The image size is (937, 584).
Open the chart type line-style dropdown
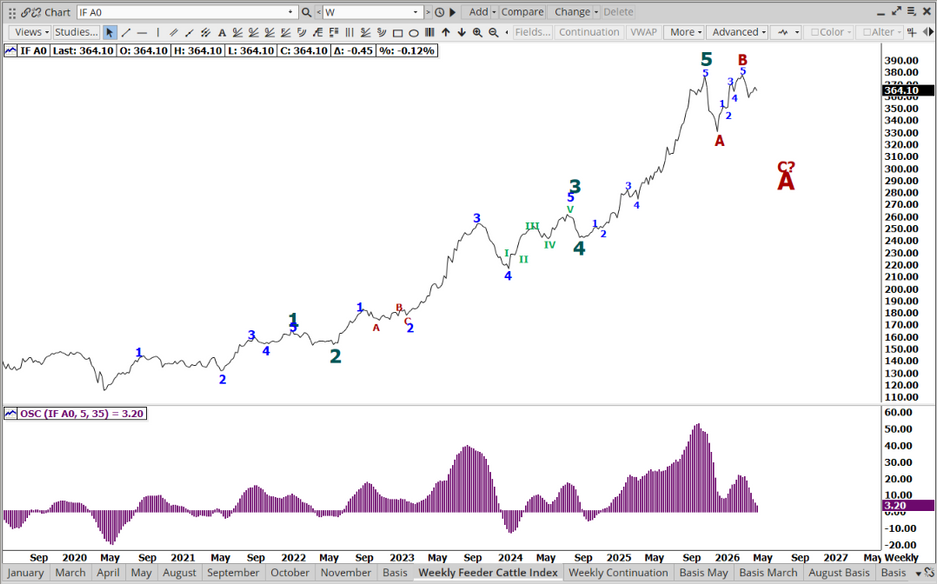point(786,32)
